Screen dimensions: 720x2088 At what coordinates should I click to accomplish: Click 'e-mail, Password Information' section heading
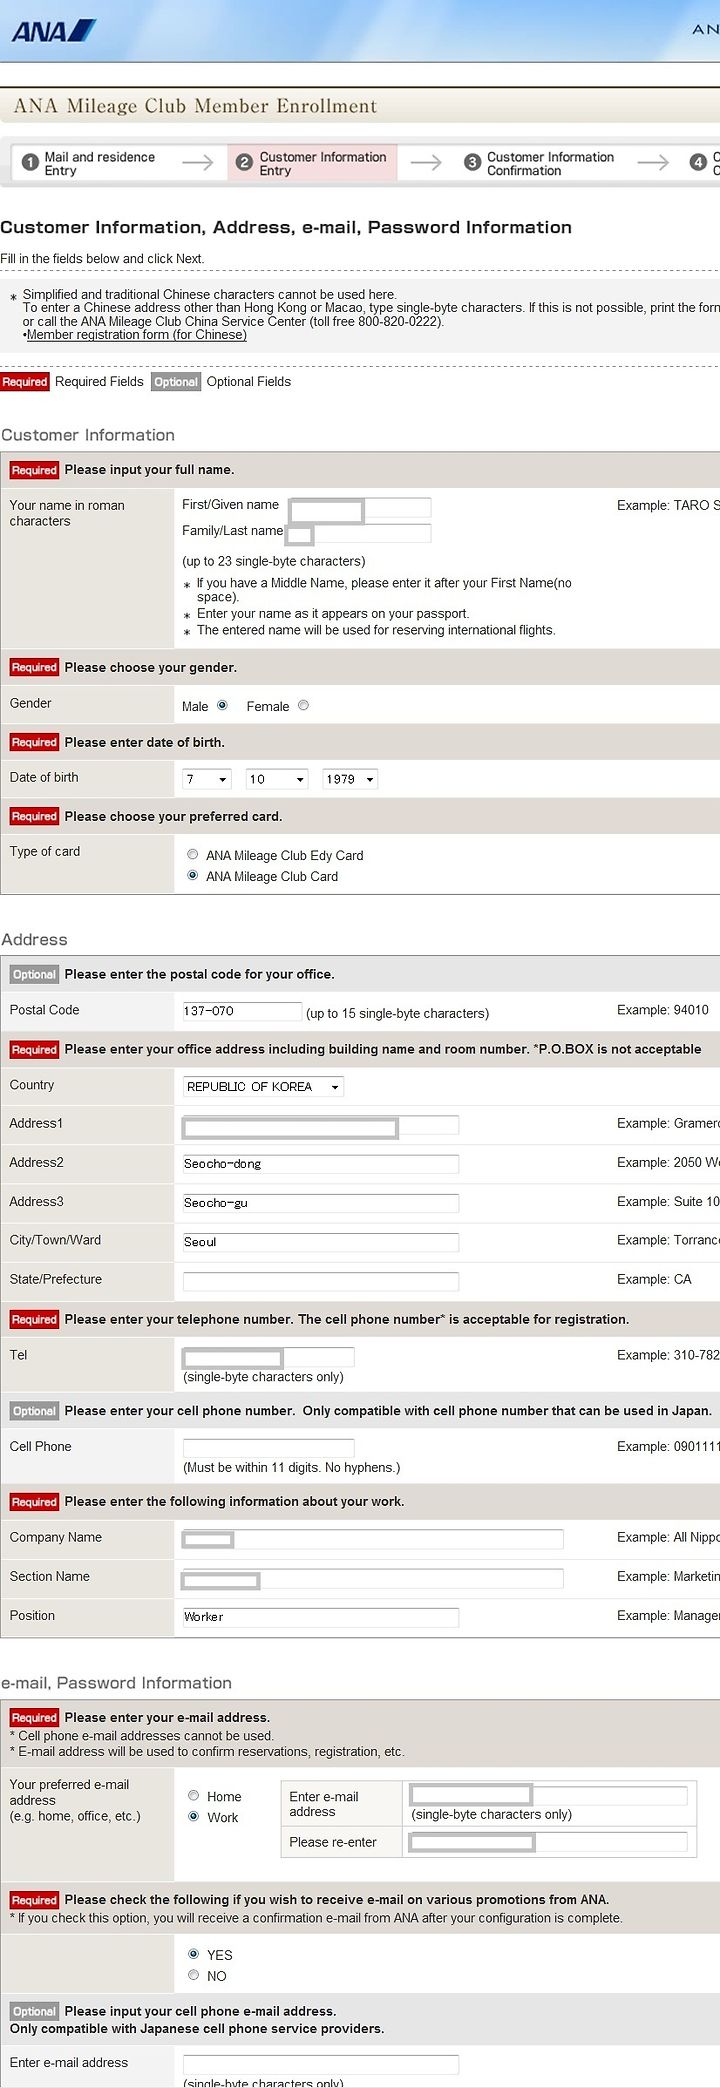(116, 1683)
